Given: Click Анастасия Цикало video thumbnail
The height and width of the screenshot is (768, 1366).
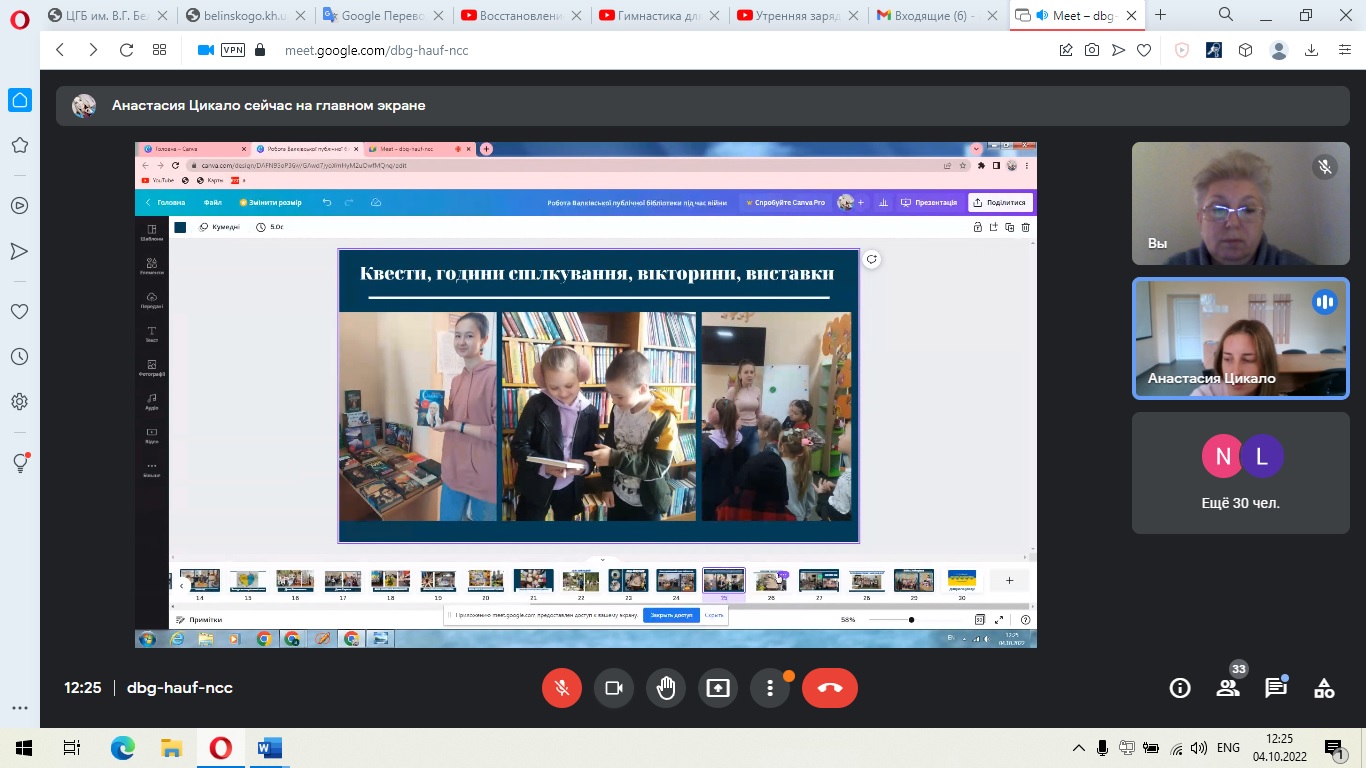Looking at the screenshot, I should [x=1240, y=339].
